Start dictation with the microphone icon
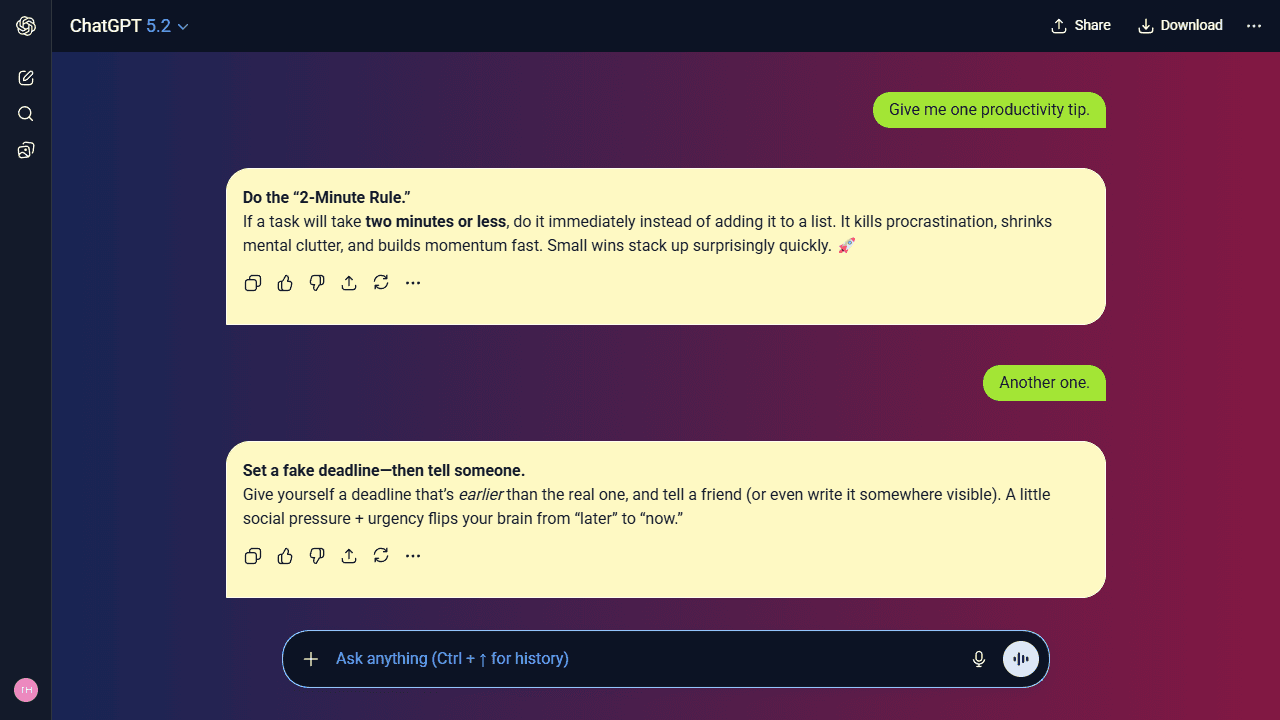The image size is (1280, 720). click(x=979, y=659)
